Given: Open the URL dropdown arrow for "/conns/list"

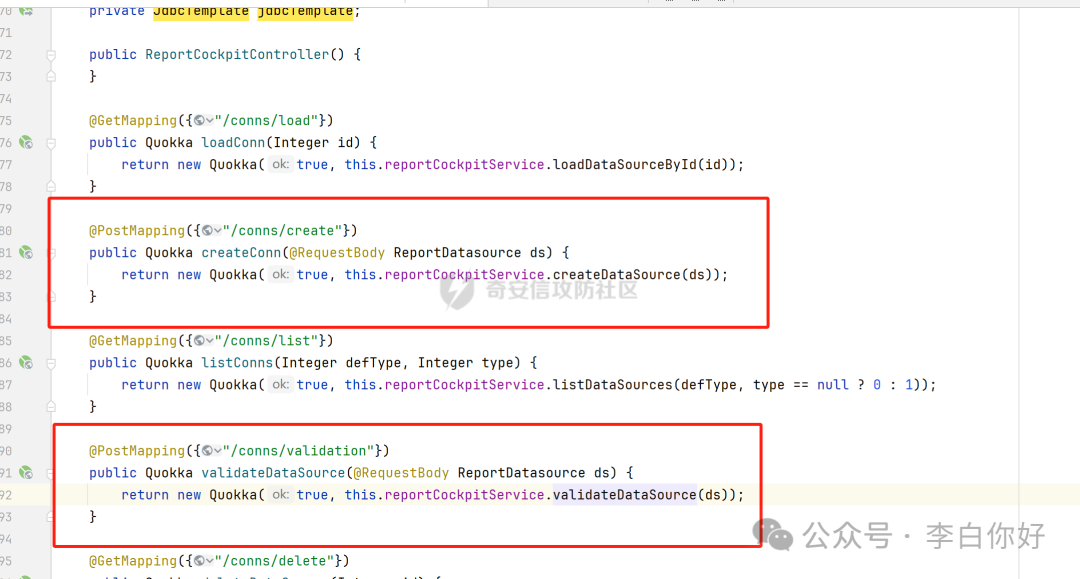Looking at the screenshot, I should coord(210,341).
